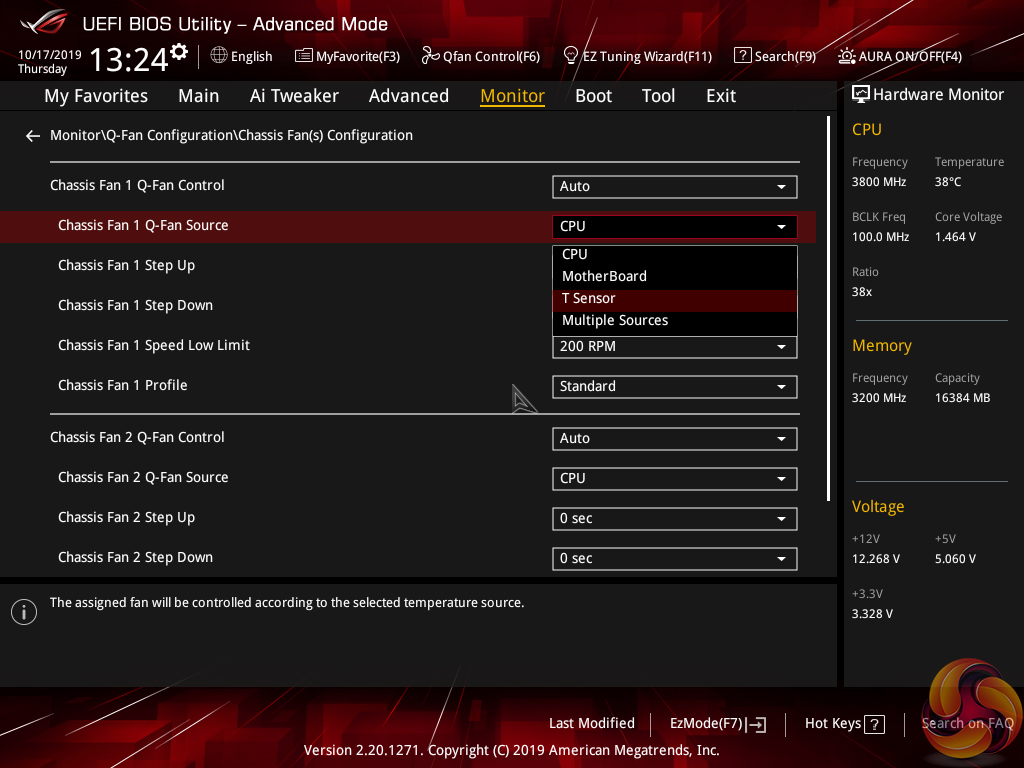Select Chassis Fan 2 Step Down label
Viewport: 1024px width, 768px height.
(135, 558)
